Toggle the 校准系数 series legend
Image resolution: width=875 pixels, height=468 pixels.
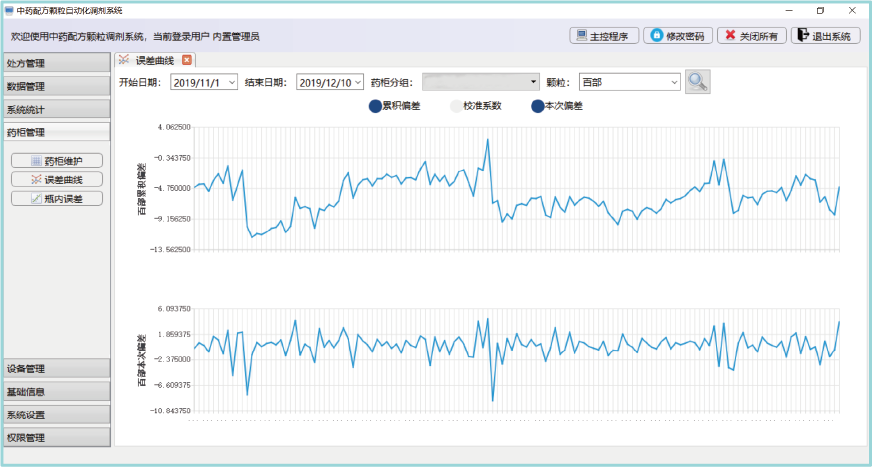point(475,106)
